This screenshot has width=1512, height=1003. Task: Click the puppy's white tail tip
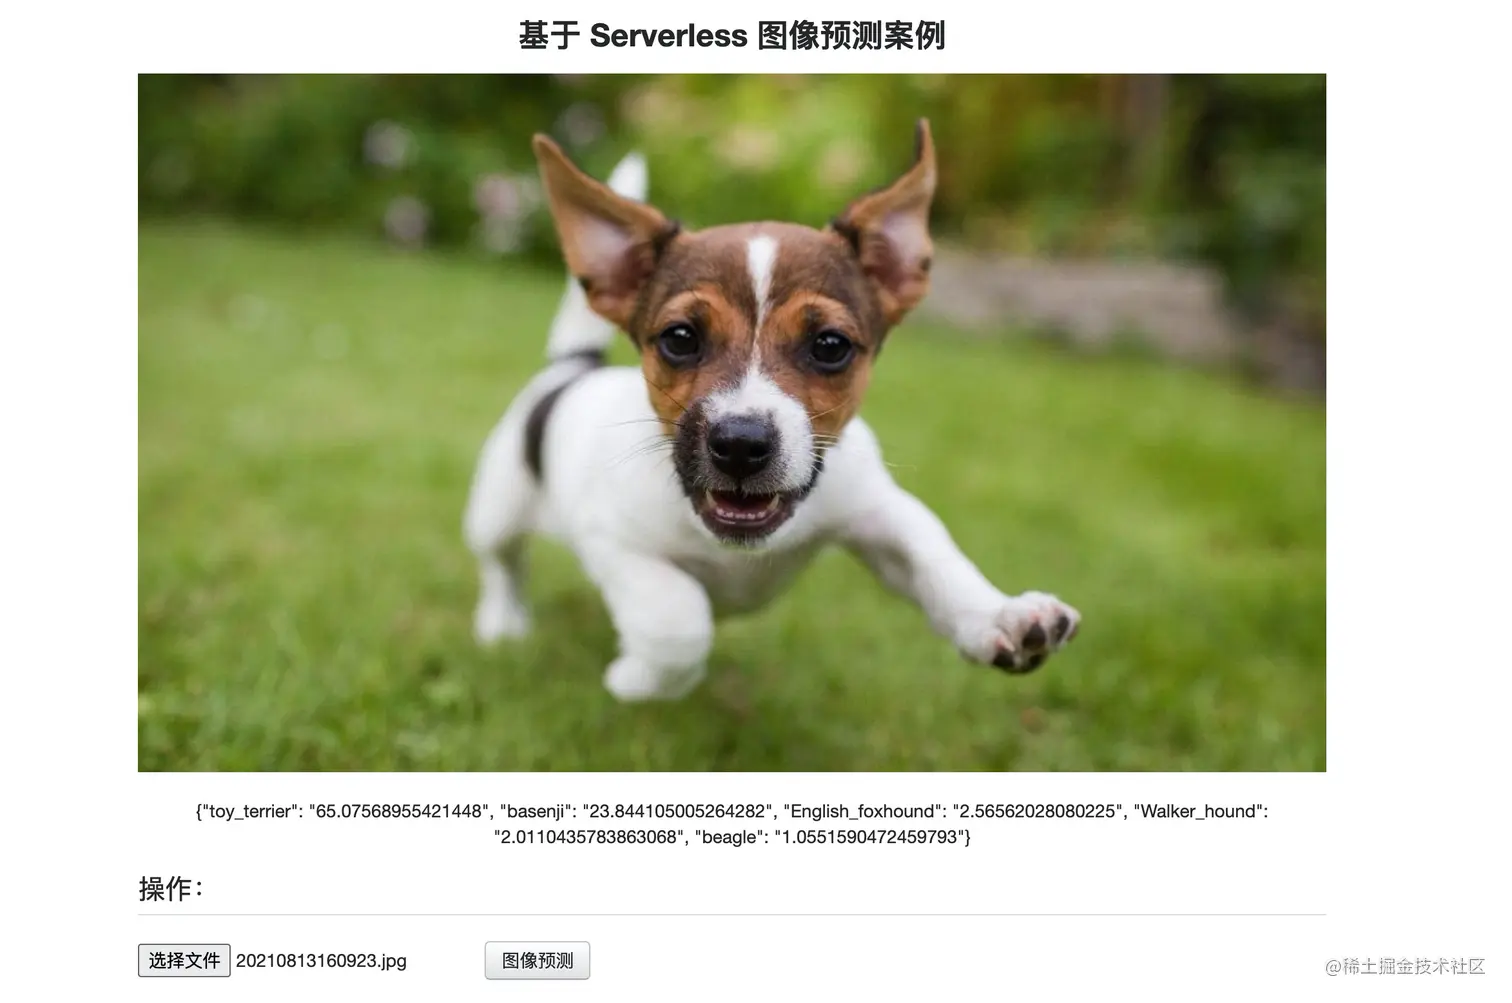629,178
